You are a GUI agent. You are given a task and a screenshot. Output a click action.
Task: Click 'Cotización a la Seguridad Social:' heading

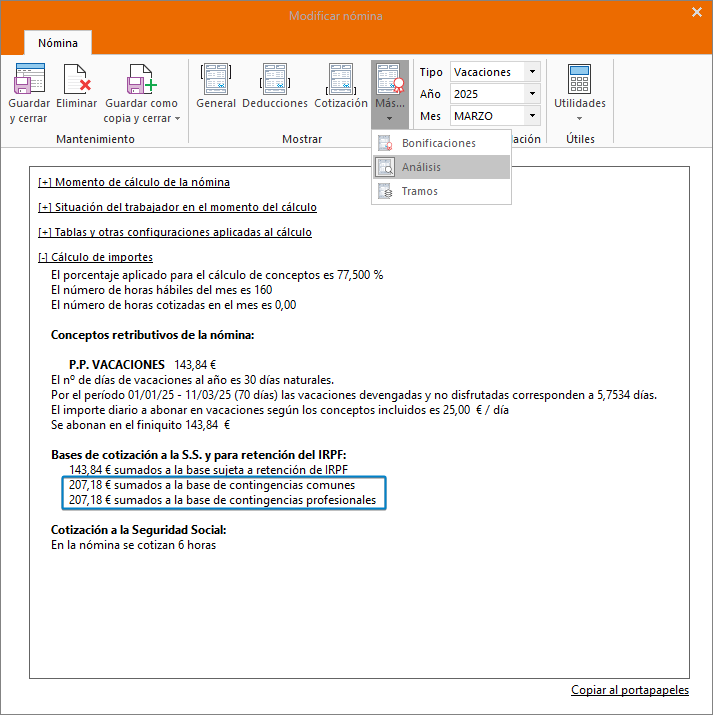(x=139, y=530)
